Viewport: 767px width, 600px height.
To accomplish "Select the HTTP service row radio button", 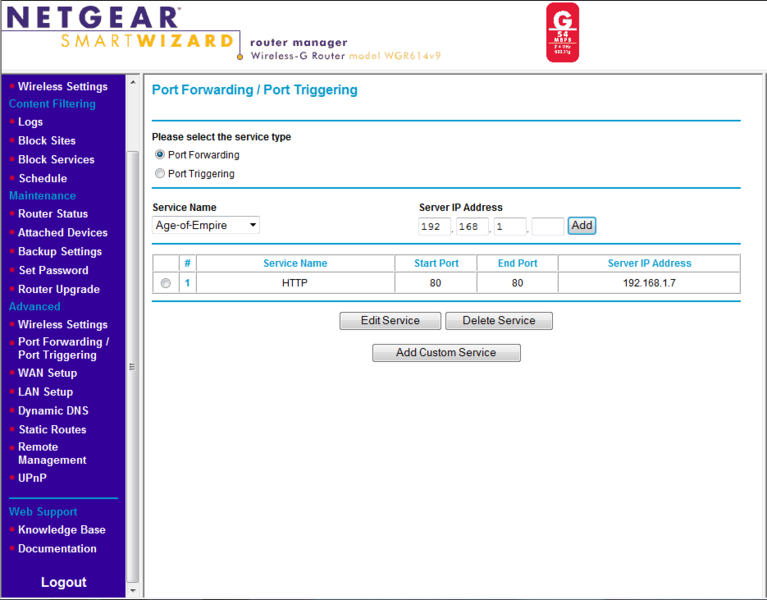I will (166, 283).
